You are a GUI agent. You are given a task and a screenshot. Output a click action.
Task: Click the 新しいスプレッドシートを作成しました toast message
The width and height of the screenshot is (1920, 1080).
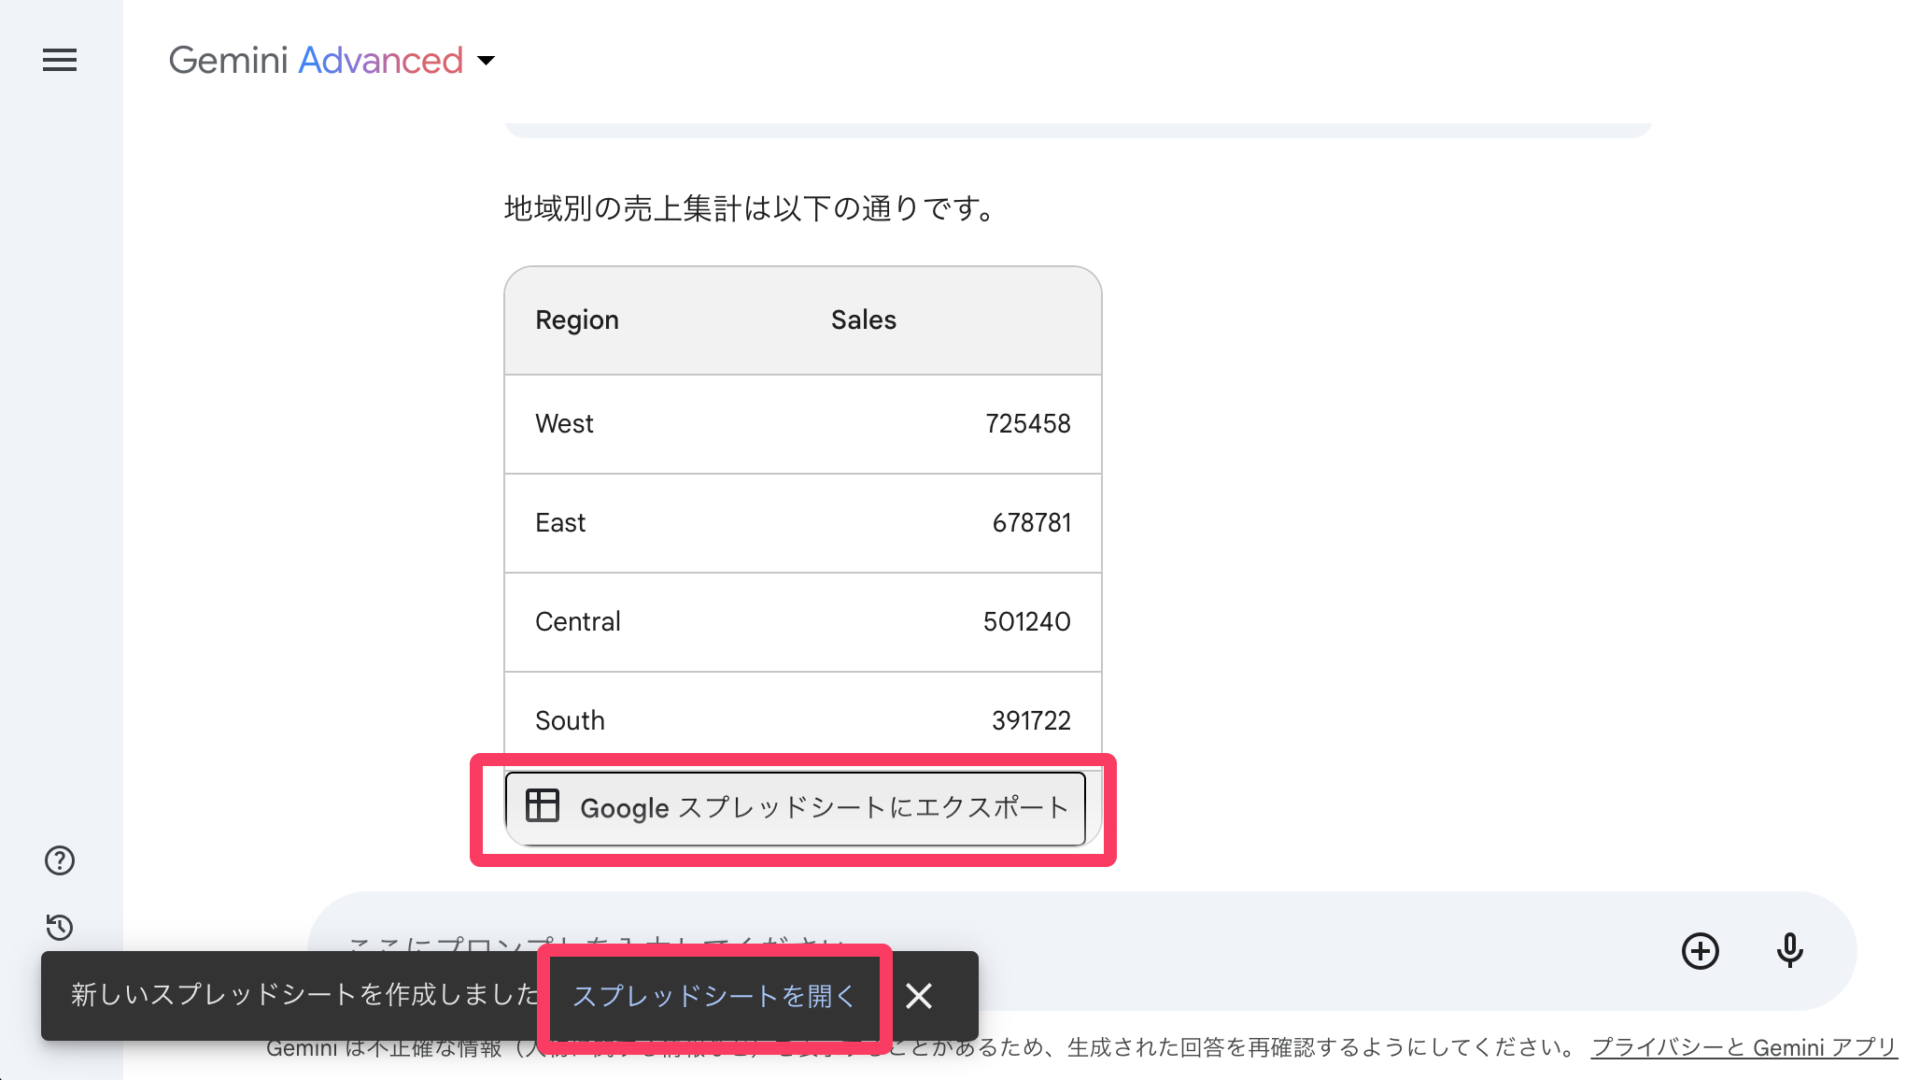coord(304,995)
